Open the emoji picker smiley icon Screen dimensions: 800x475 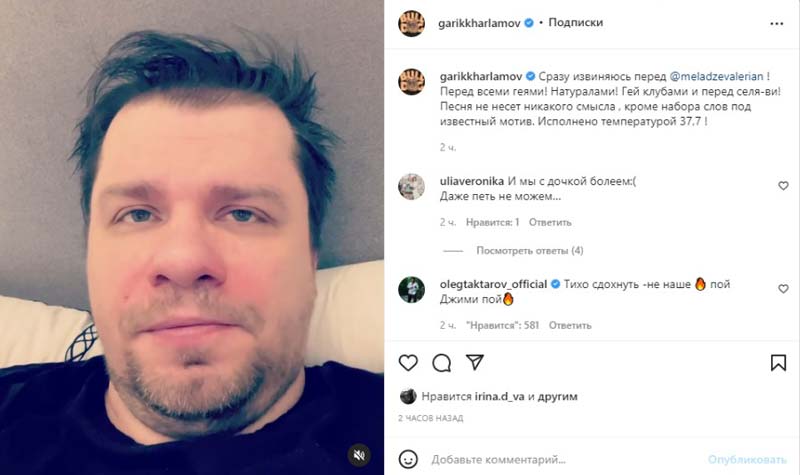tap(408, 459)
